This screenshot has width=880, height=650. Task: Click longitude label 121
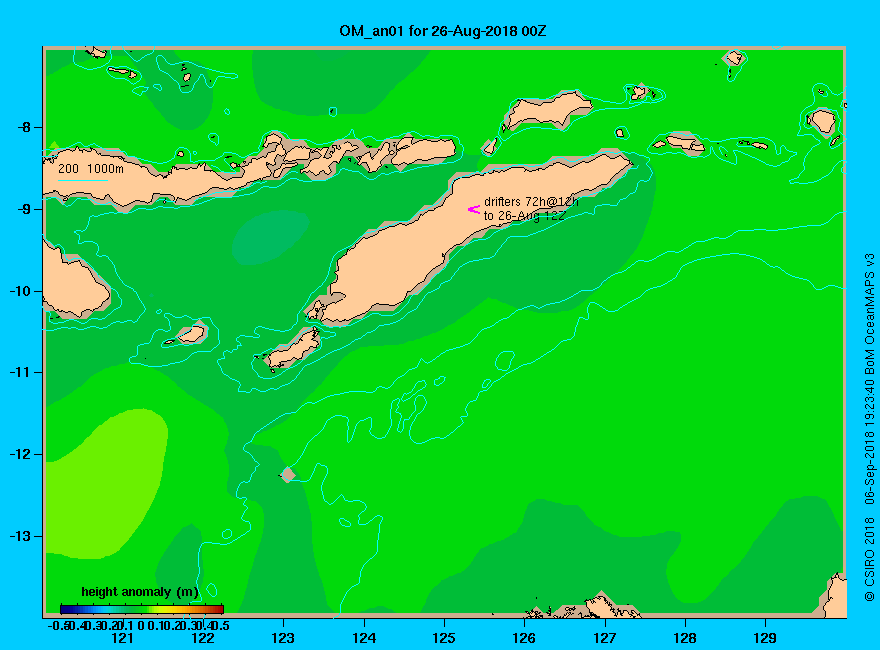122,638
